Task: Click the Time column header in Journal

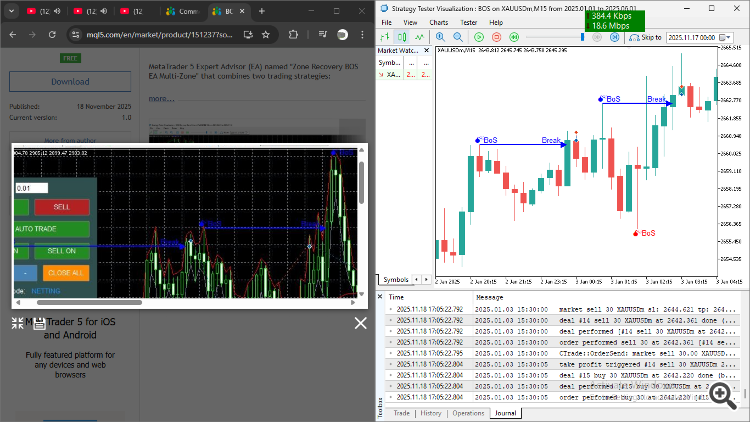Action: [429, 297]
